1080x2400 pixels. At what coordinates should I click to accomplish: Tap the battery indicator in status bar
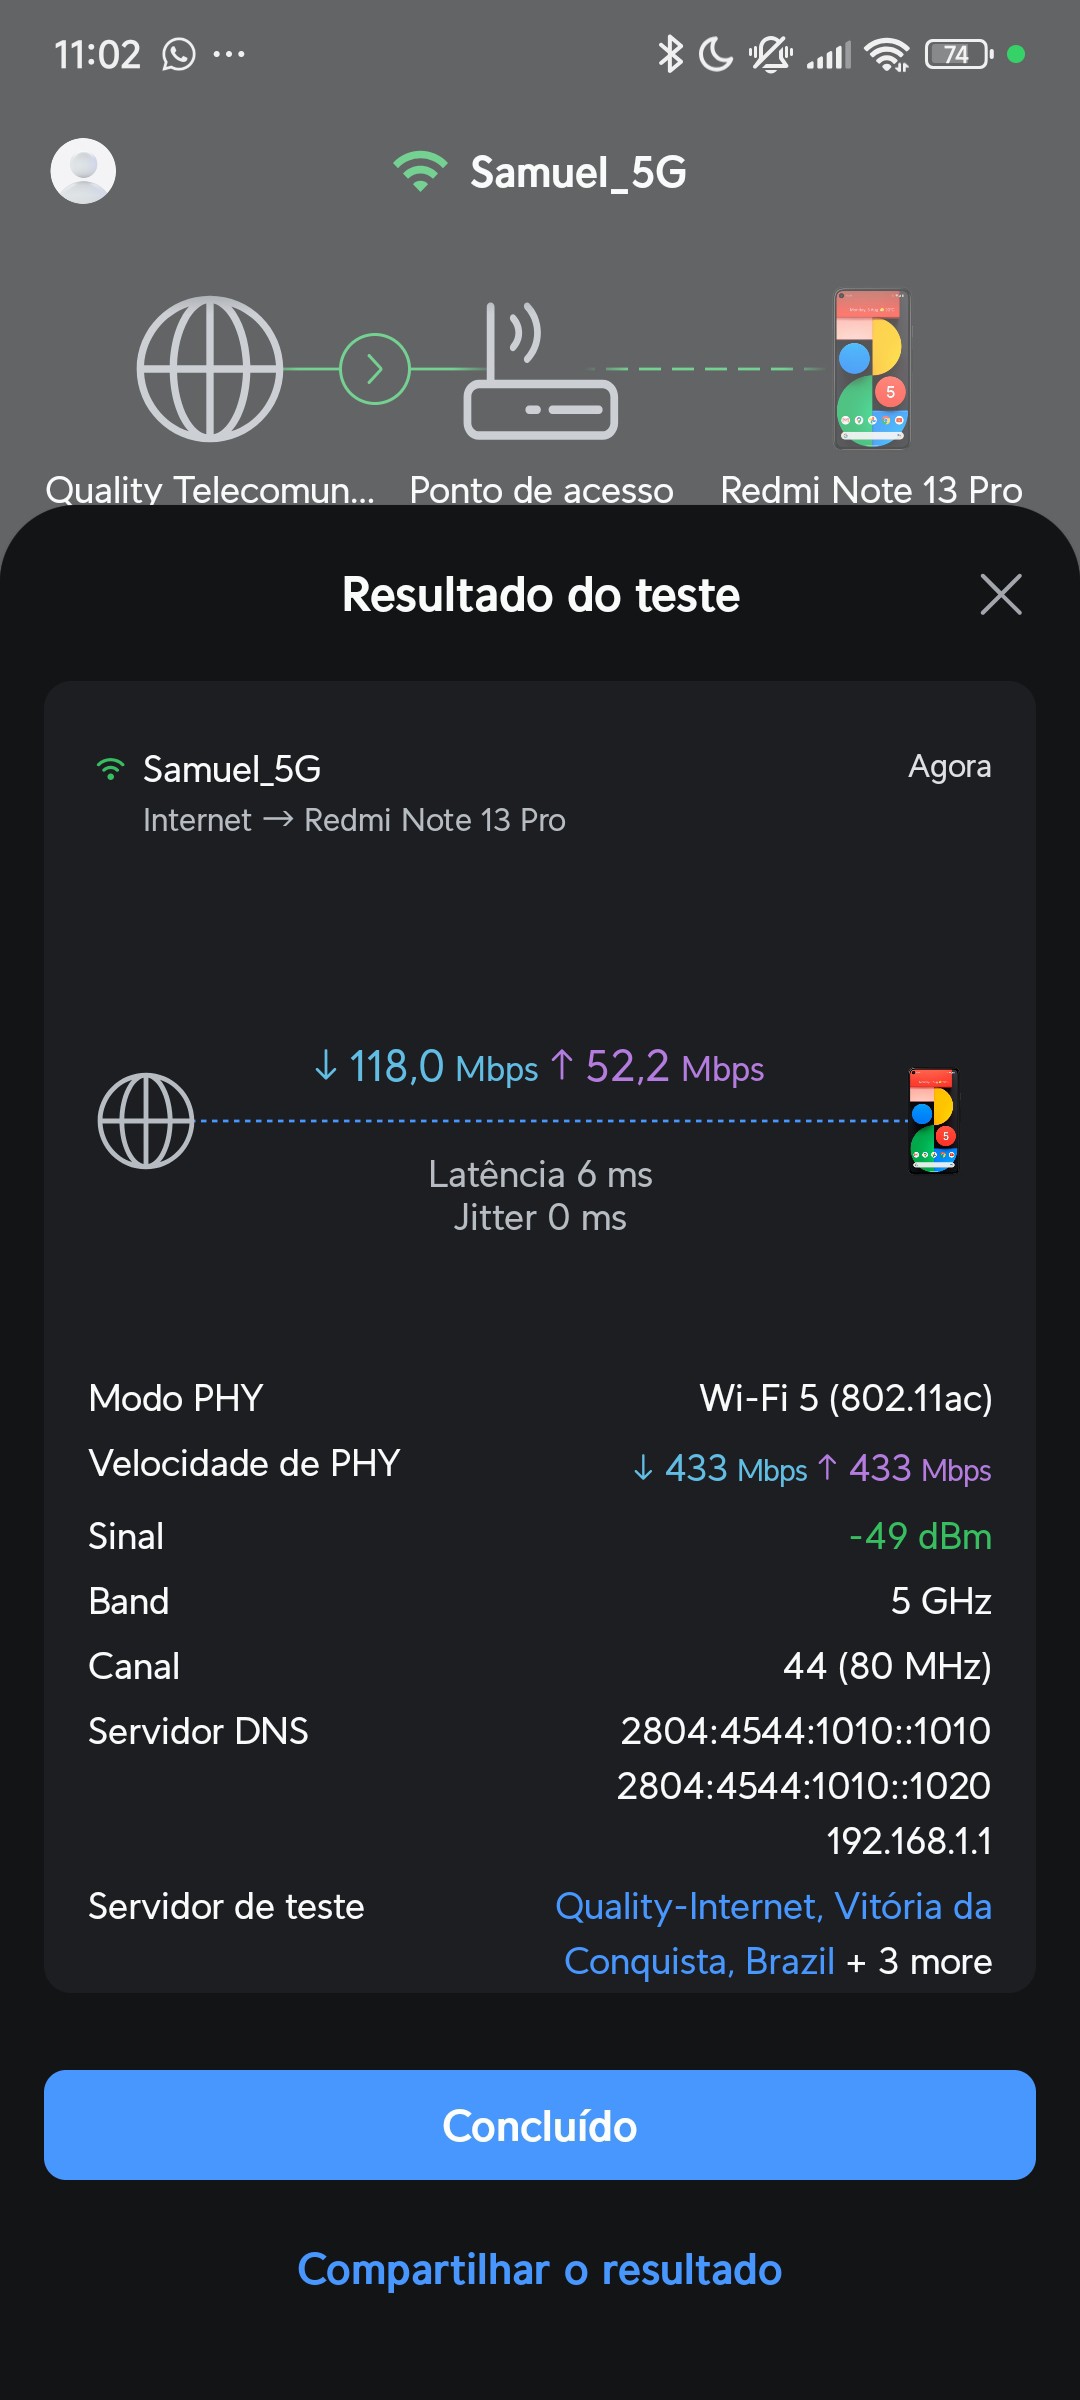(x=957, y=54)
